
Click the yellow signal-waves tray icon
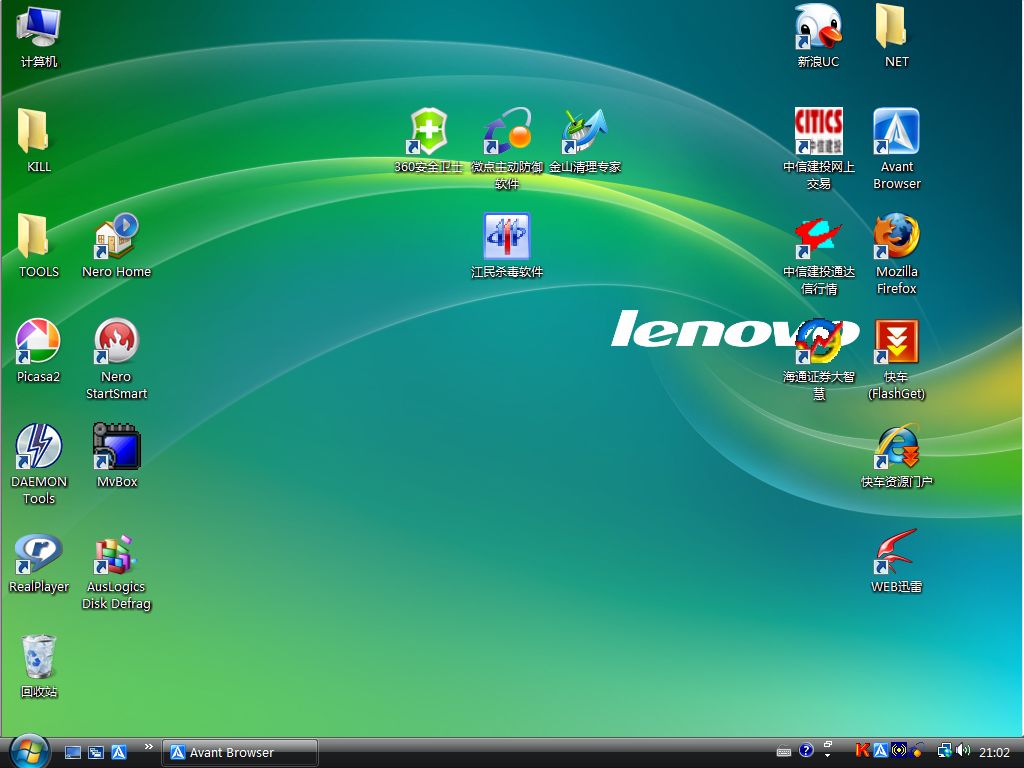pyautogui.click(x=899, y=751)
